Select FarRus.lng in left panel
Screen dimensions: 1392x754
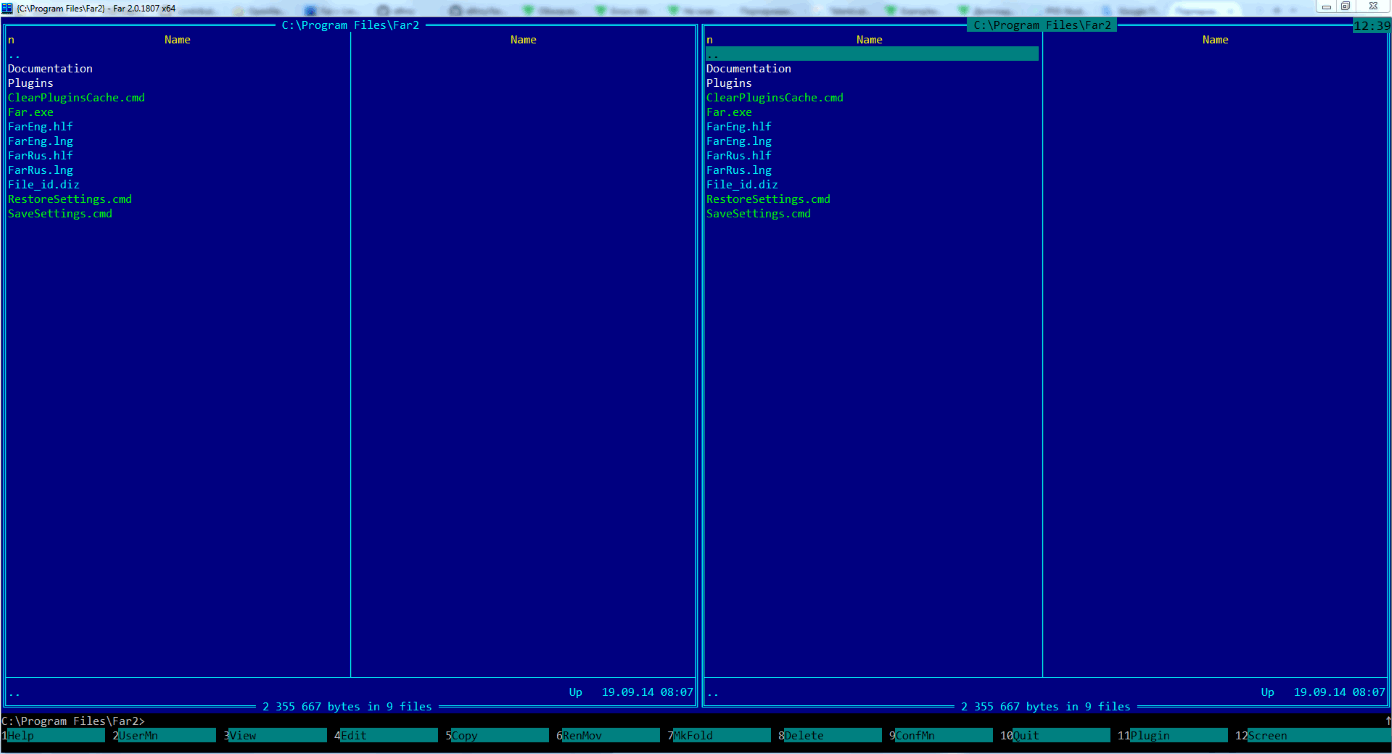40,170
